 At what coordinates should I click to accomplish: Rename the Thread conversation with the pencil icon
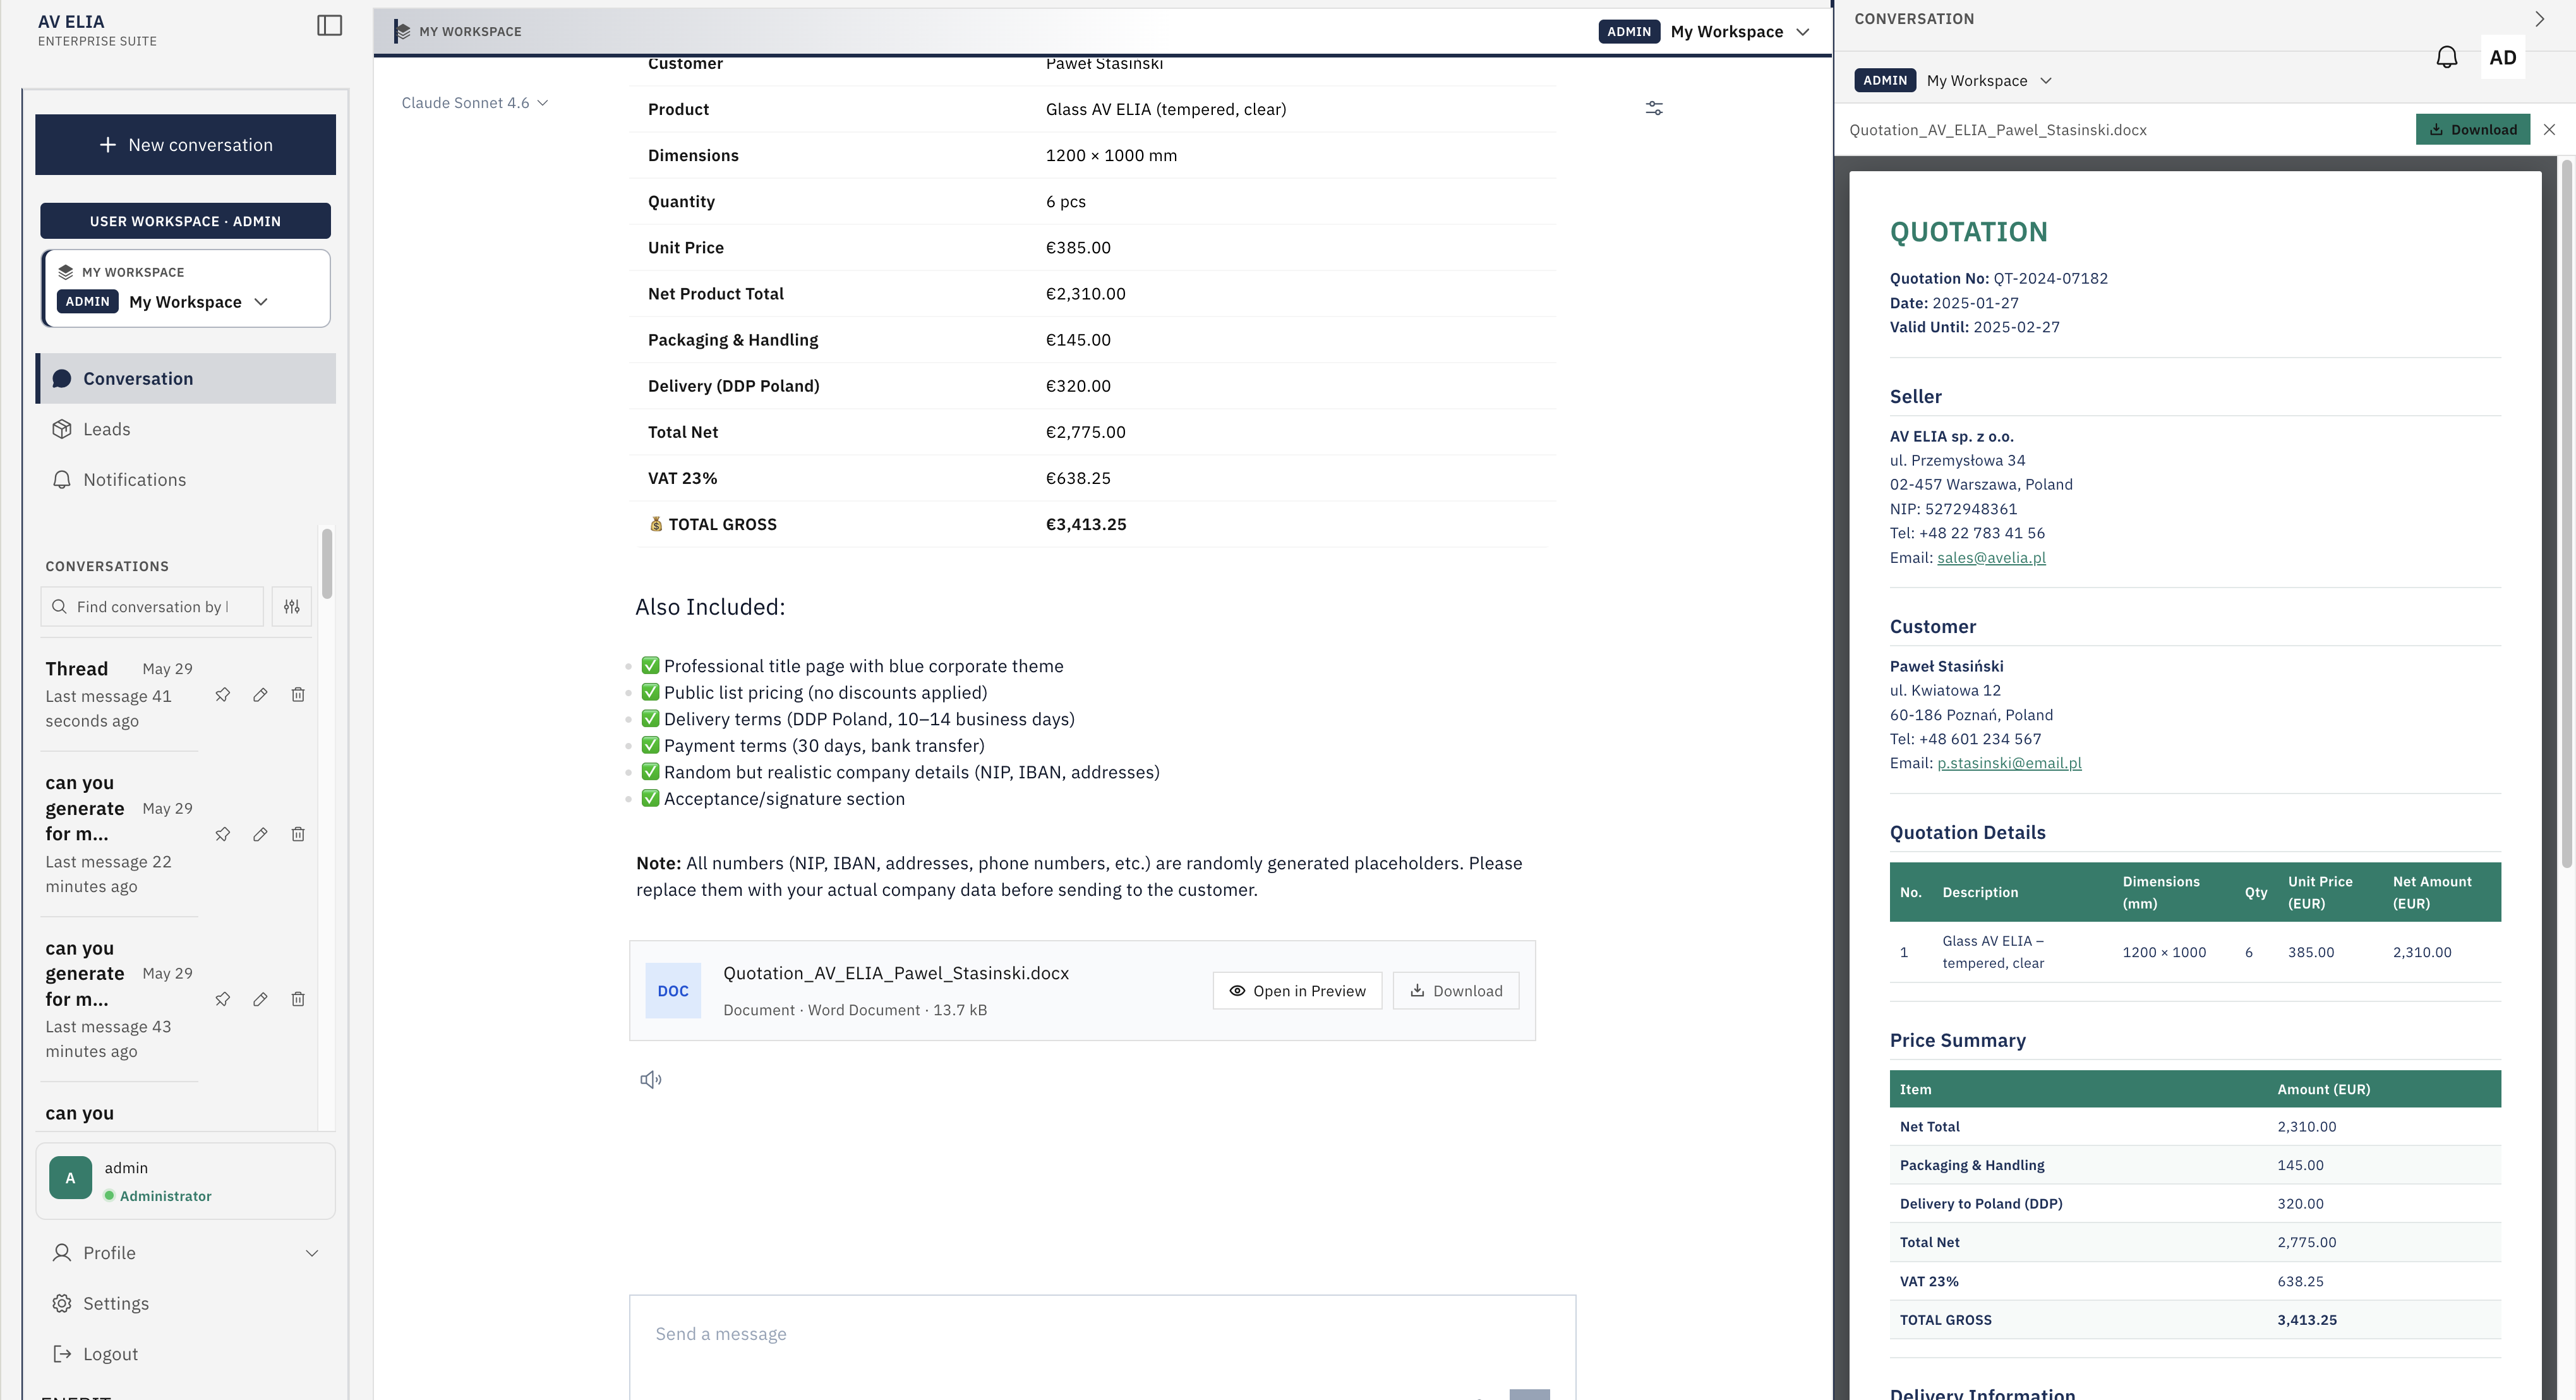pyautogui.click(x=260, y=695)
